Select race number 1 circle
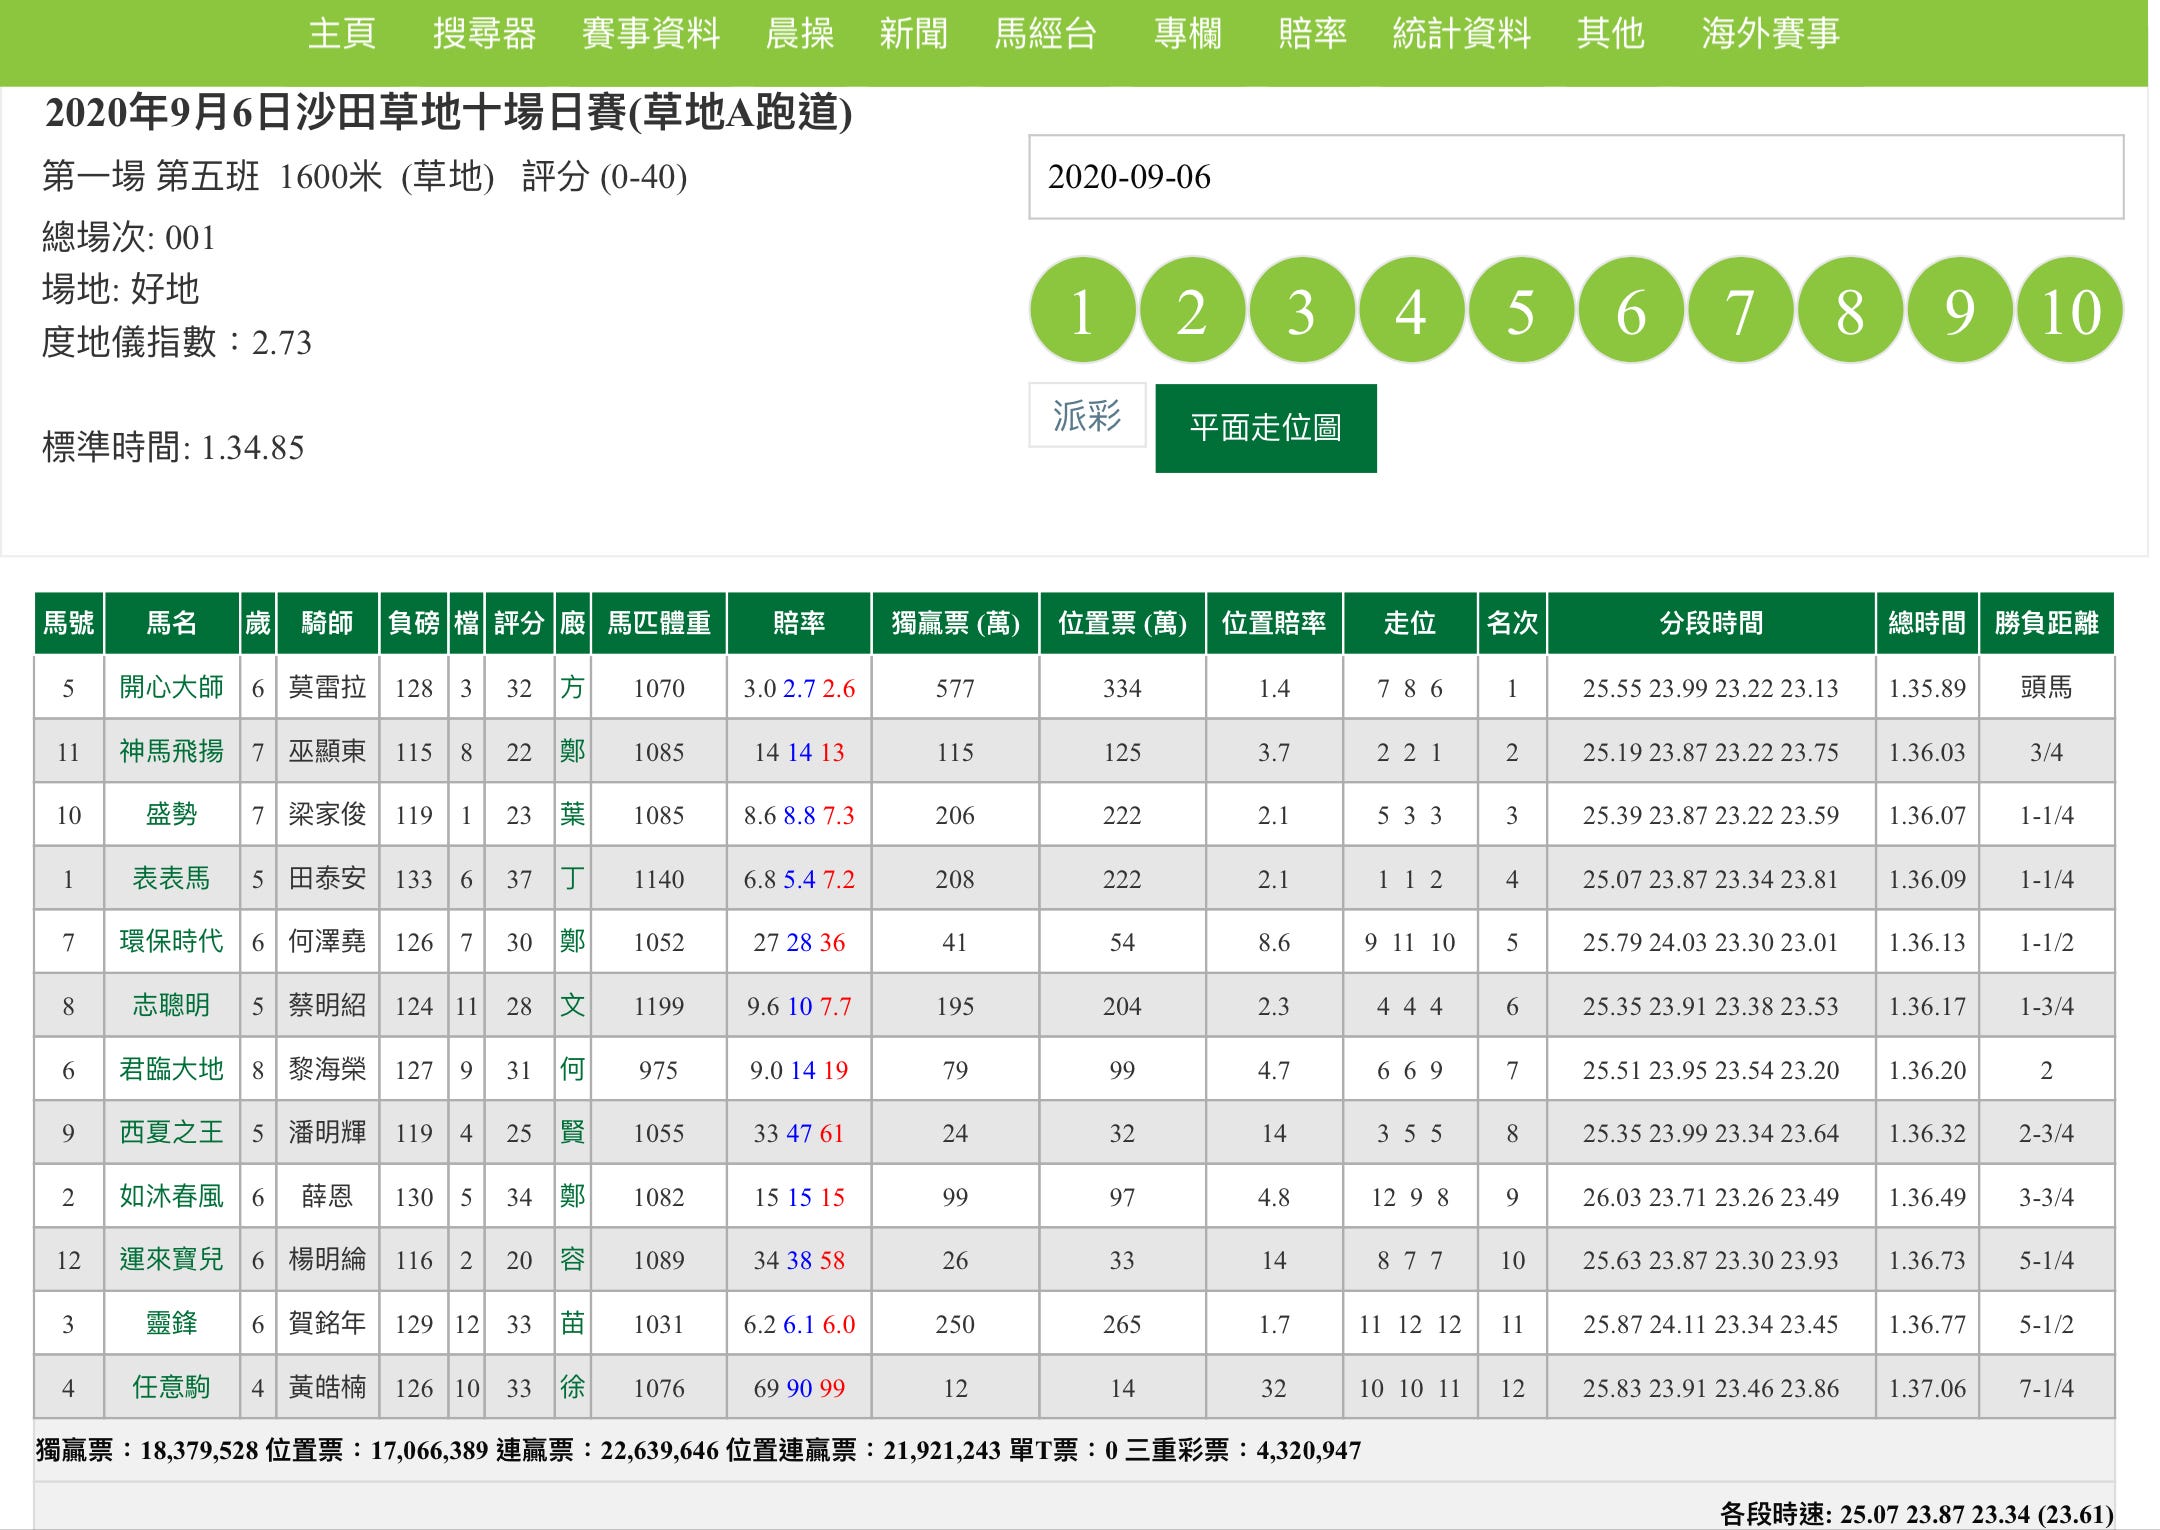2160x1530 pixels. [1082, 311]
